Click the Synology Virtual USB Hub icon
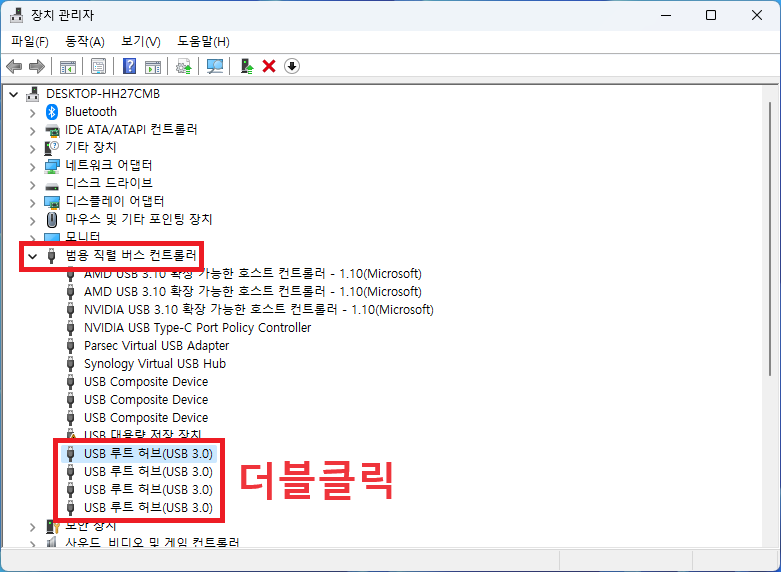The height and width of the screenshot is (572, 781). (x=70, y=364)
